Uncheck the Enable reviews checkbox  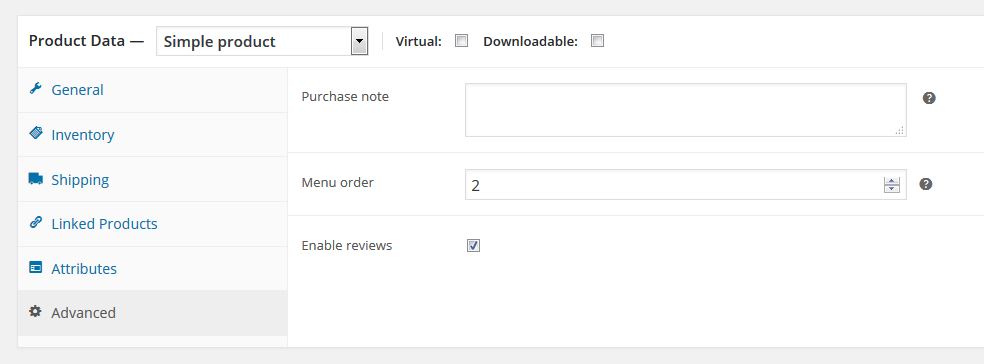point(474,245)
